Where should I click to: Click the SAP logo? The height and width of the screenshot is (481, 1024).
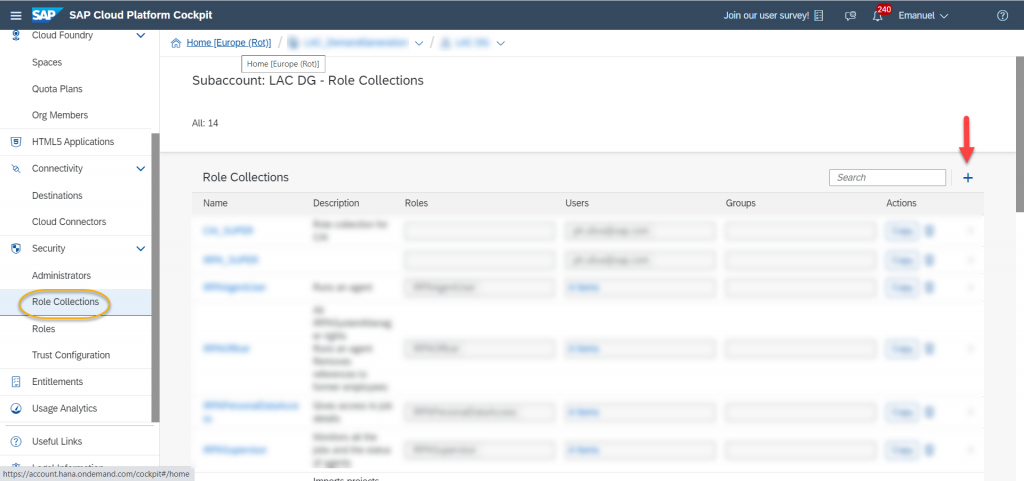(48, 15)
